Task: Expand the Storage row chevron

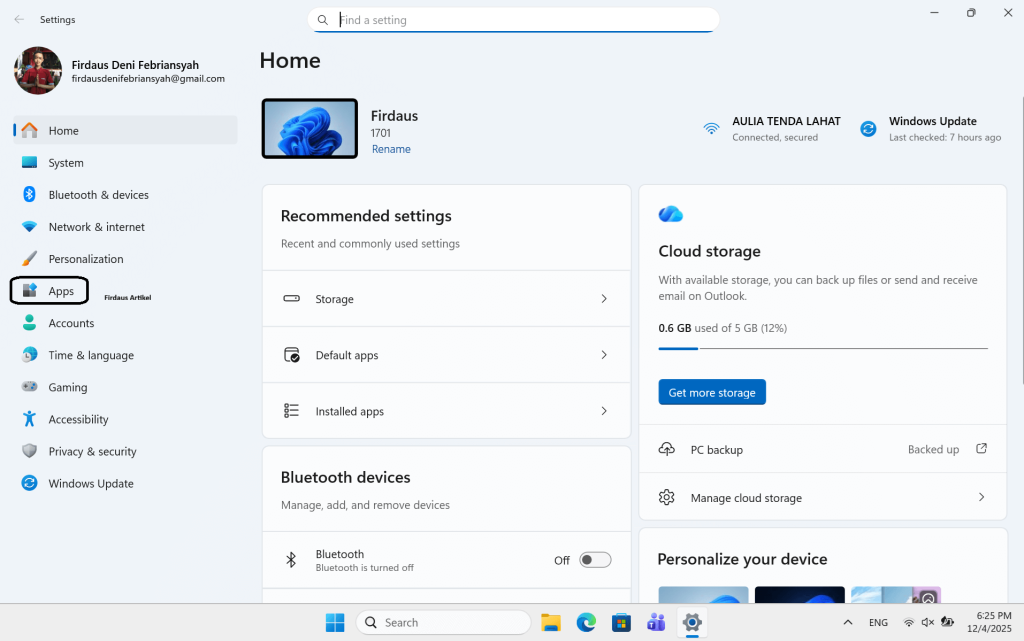Action: click(604, 298)
